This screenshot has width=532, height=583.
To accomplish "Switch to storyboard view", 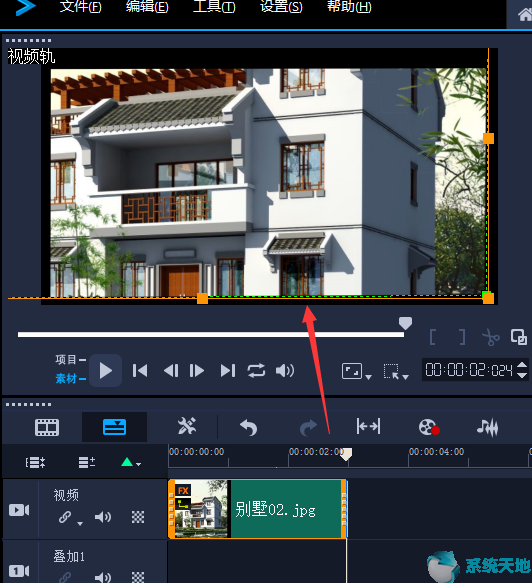I will [x=47, y=427].
